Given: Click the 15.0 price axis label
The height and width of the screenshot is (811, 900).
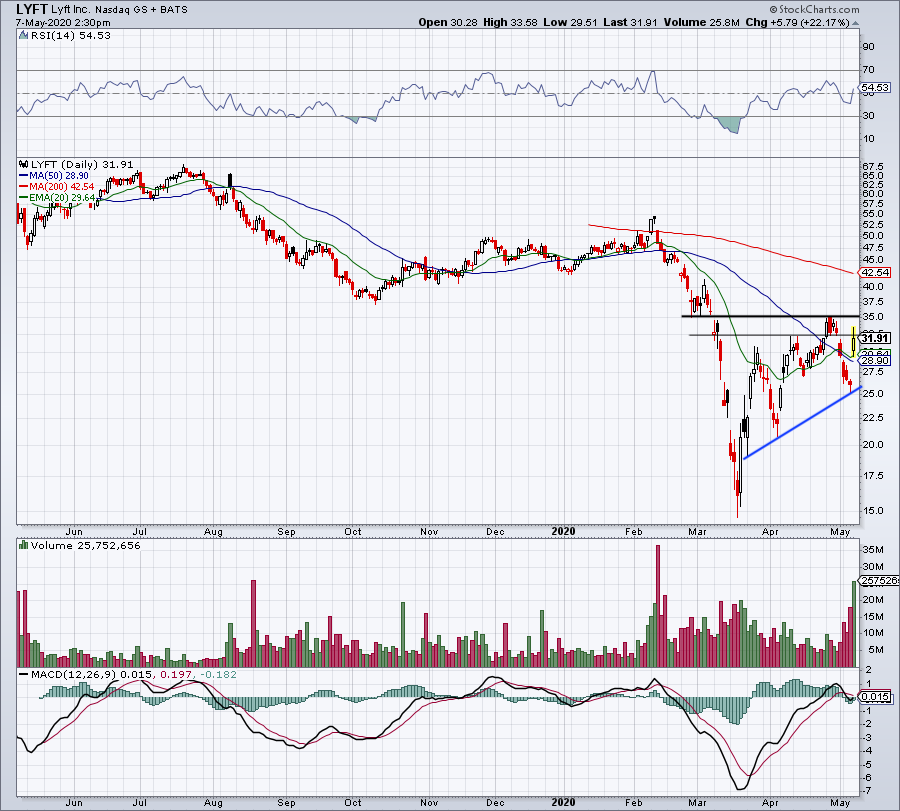Looking at the screenshot, I should click(872, 510).
